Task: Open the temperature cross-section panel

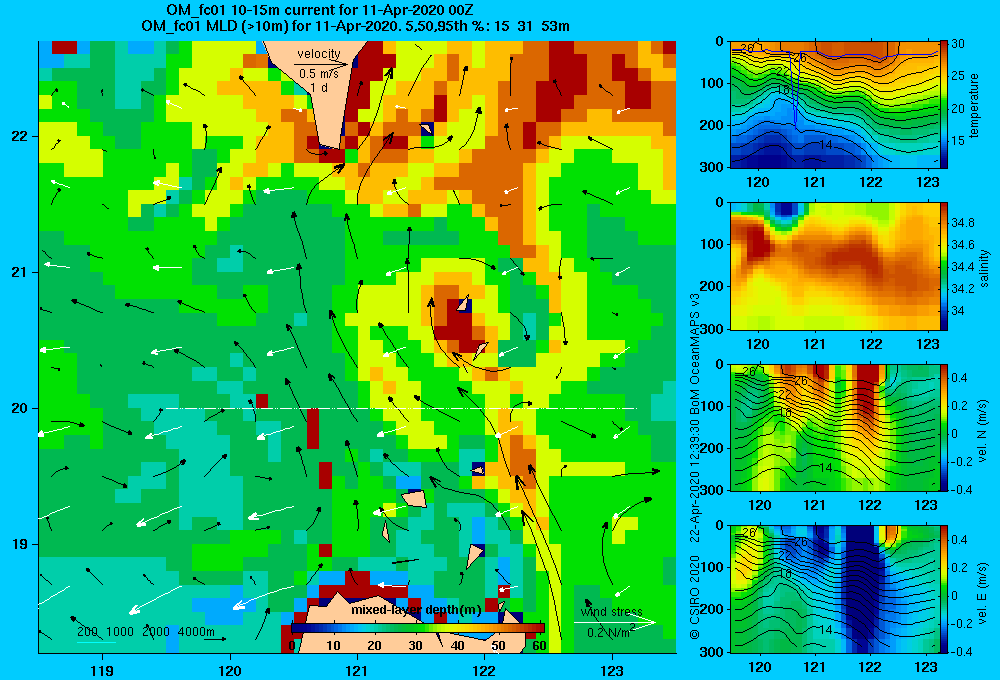Action: [x=835, y=105]
